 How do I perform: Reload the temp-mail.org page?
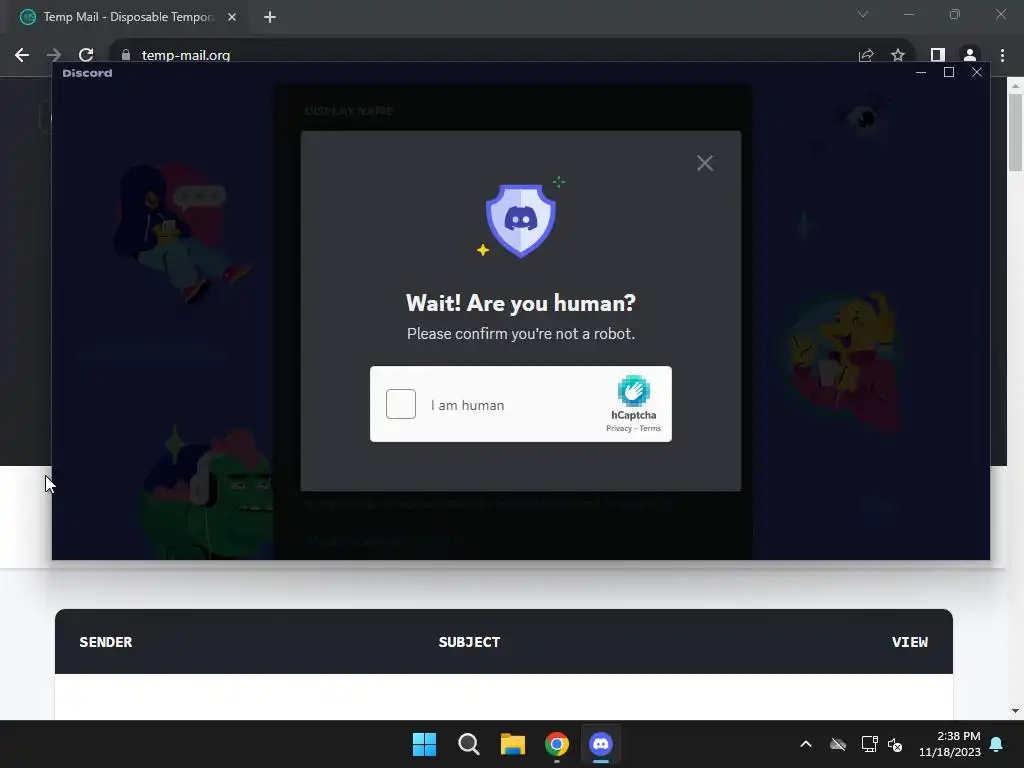click(86, 56)
